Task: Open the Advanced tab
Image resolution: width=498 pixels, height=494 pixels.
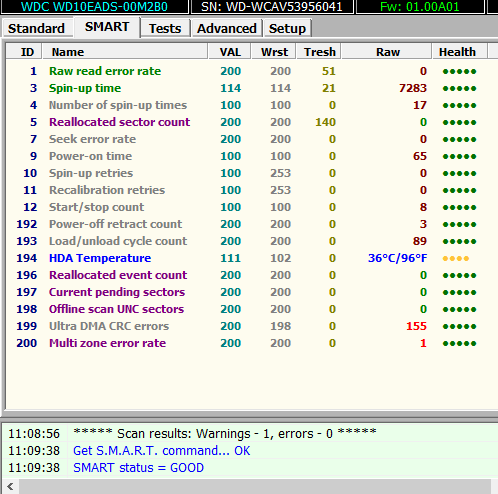Action: [x=227, y=28]
